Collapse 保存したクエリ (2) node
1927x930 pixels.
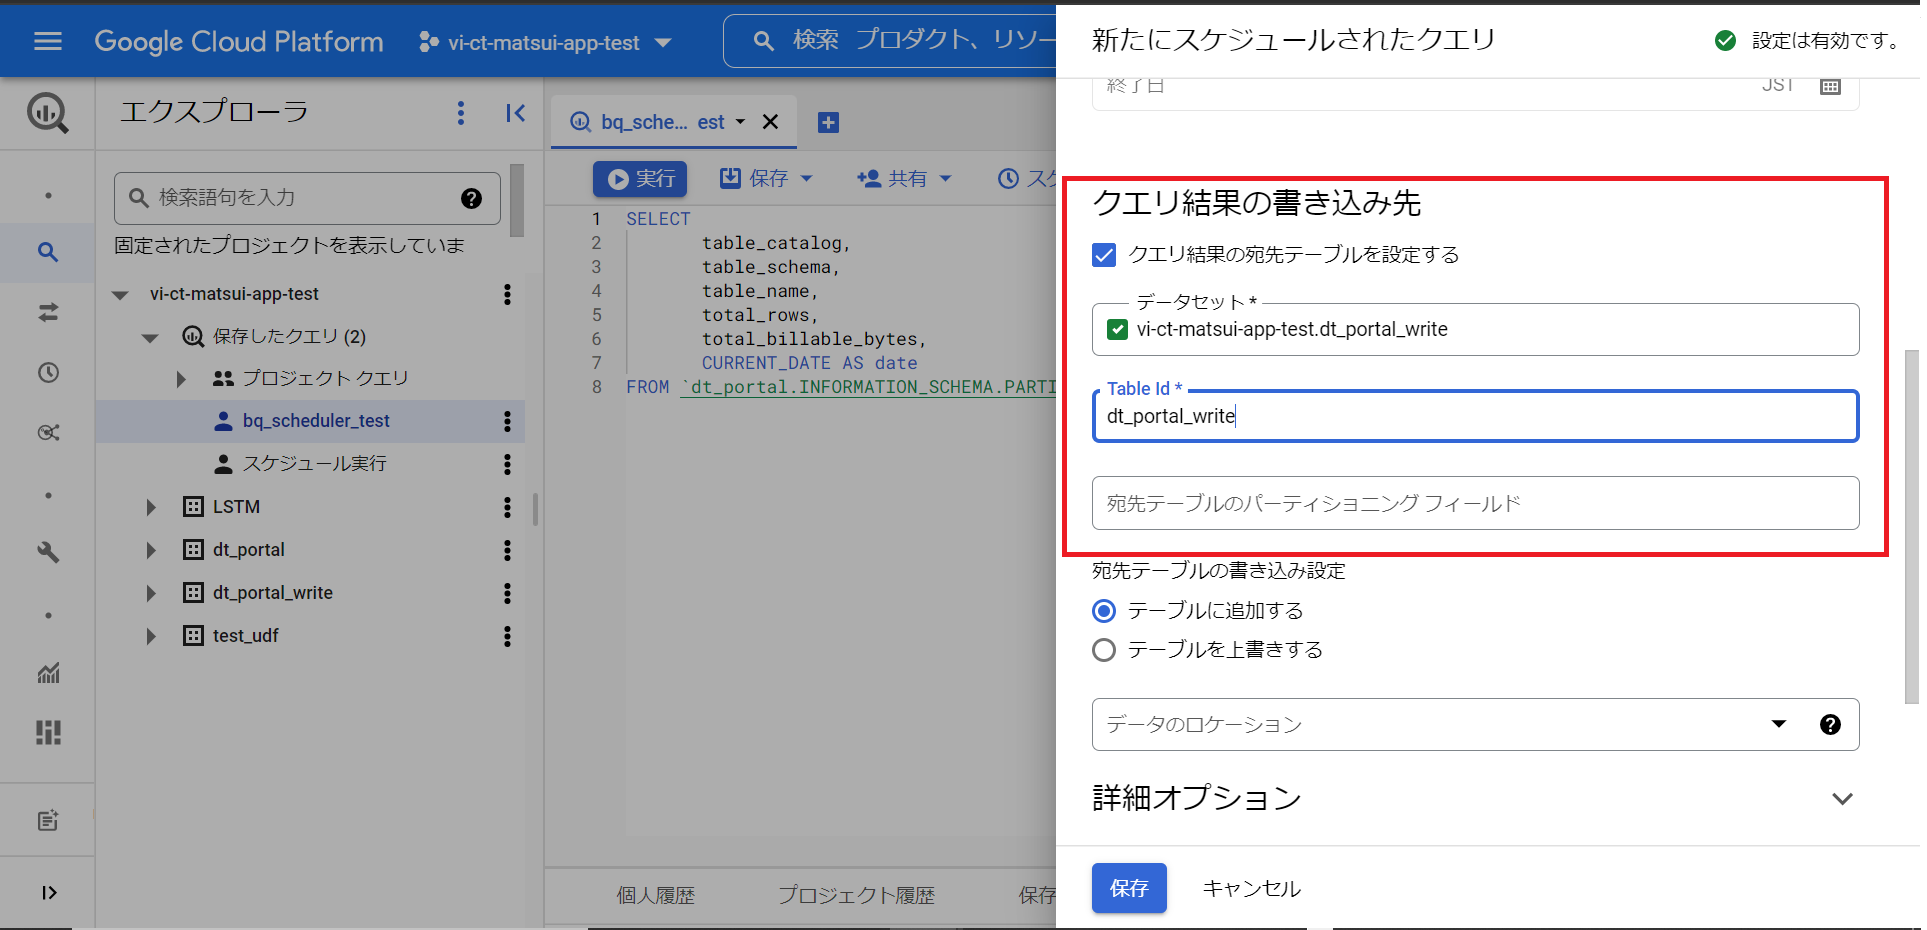[x=150, y=338]
